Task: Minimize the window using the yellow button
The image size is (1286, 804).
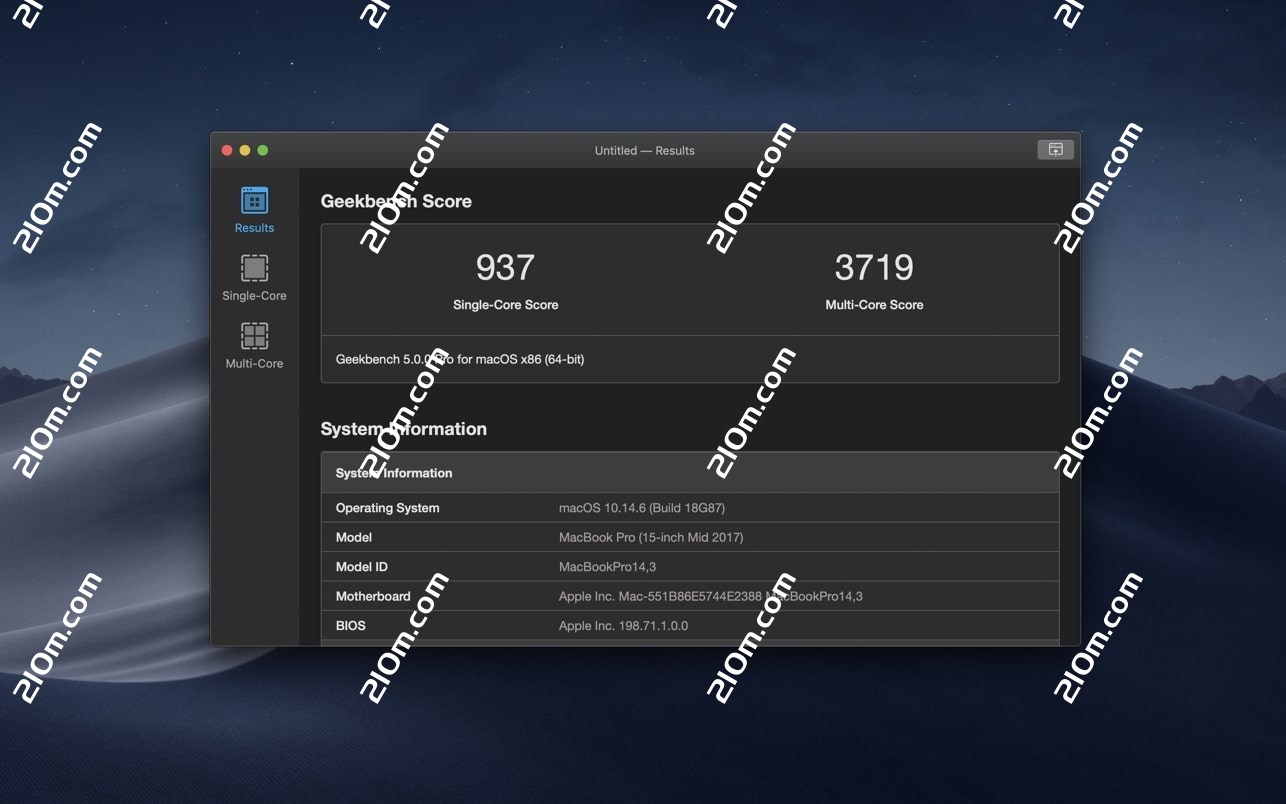Action: pyautogui.click(x=245, y=150)
